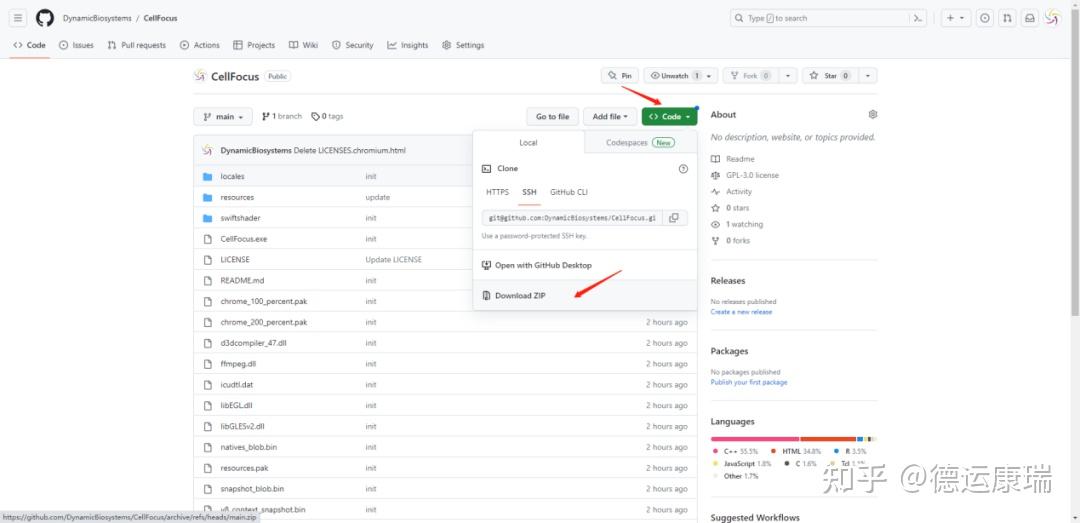Expand the Unwatch dropdown arrow
Image resolution: width=1080 pixels, height=523 pixels.
(x=710, y=76)
